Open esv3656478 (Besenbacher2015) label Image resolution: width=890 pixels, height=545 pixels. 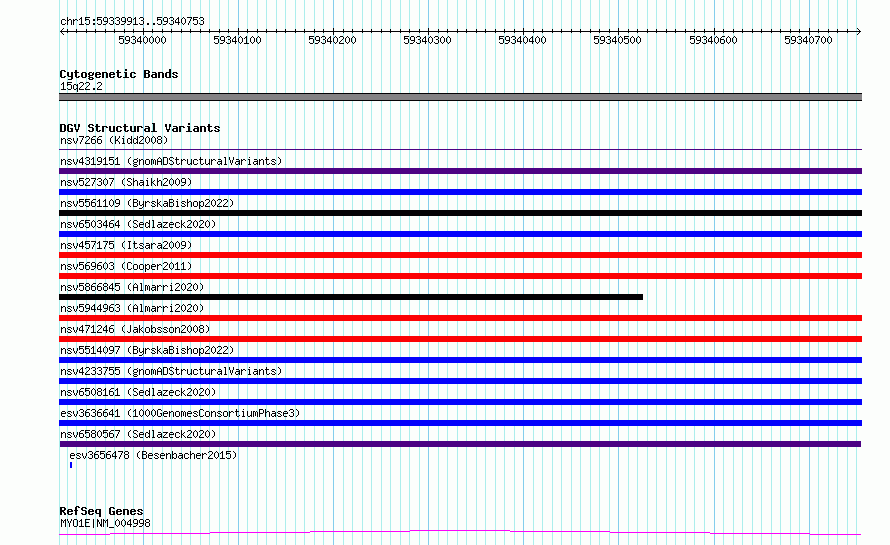pyautogui.click(x=153, y=455)
